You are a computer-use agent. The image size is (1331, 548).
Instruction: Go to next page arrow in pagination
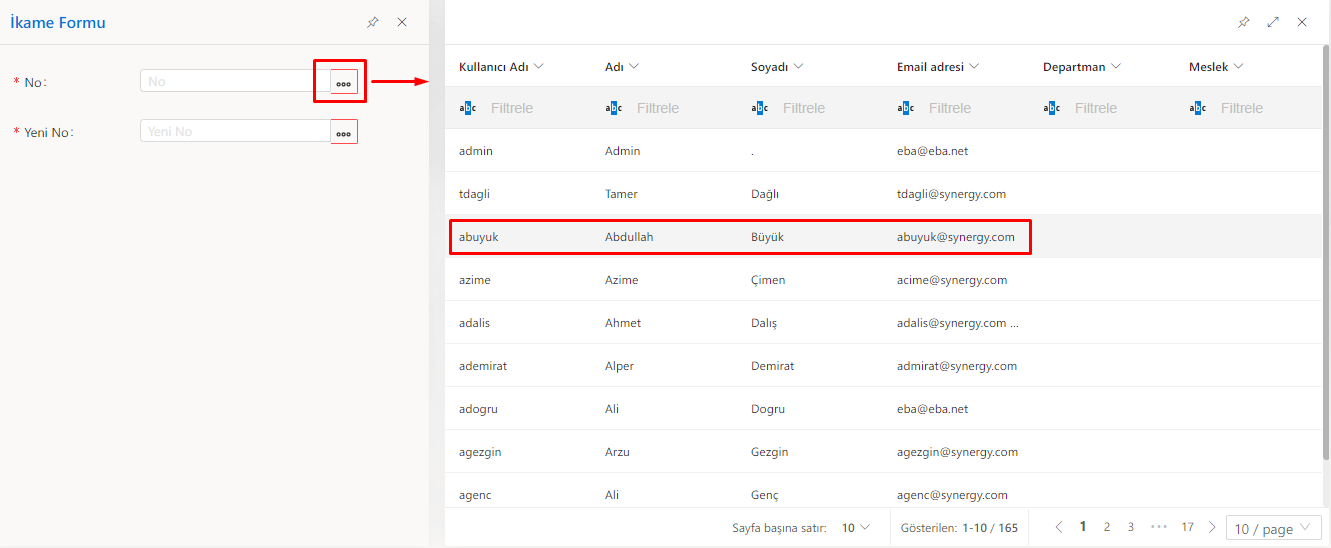(x=1212, y=527)
